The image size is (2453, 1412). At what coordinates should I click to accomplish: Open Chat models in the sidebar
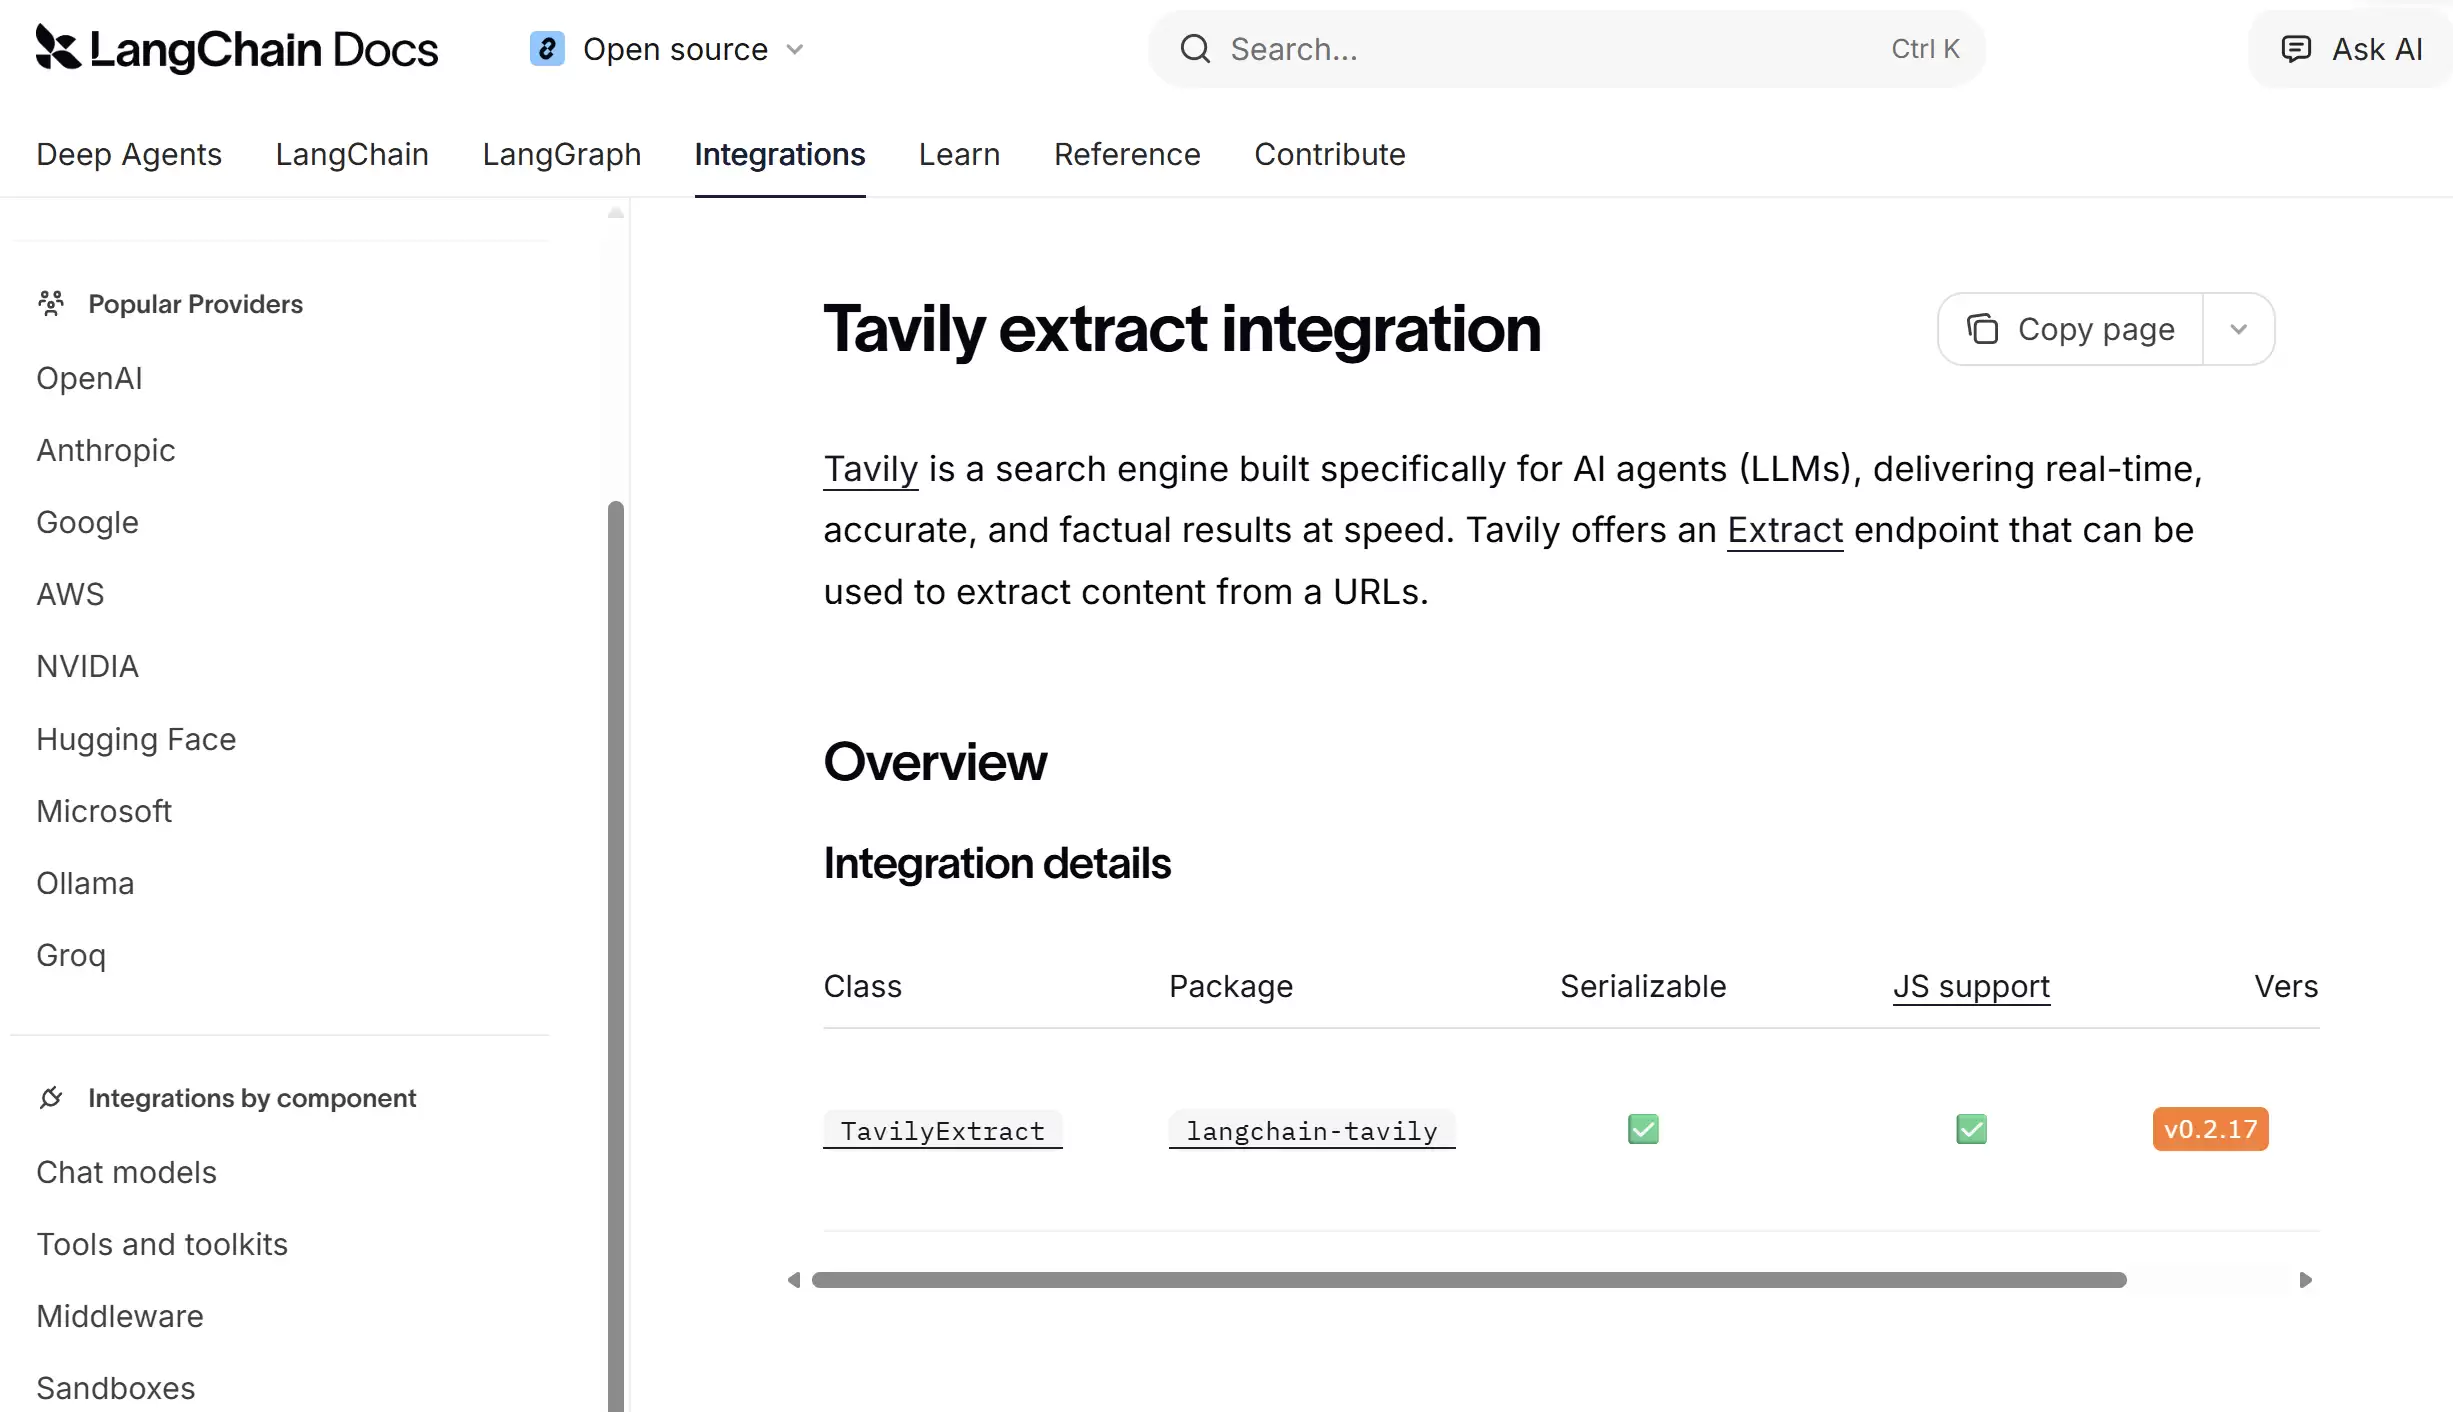click(x=126, y=1172)
